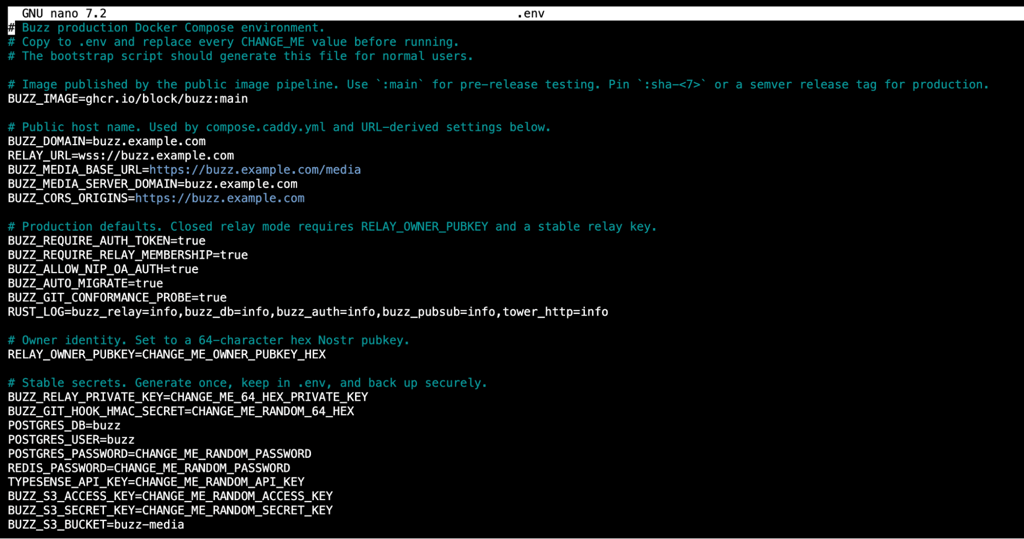The height and width of the screenshot is (539, 1024).
Task: Place cursor on BUZZ_IMAGE=ghcr.io/block/buzz:main line
Action: coord(128,99)
